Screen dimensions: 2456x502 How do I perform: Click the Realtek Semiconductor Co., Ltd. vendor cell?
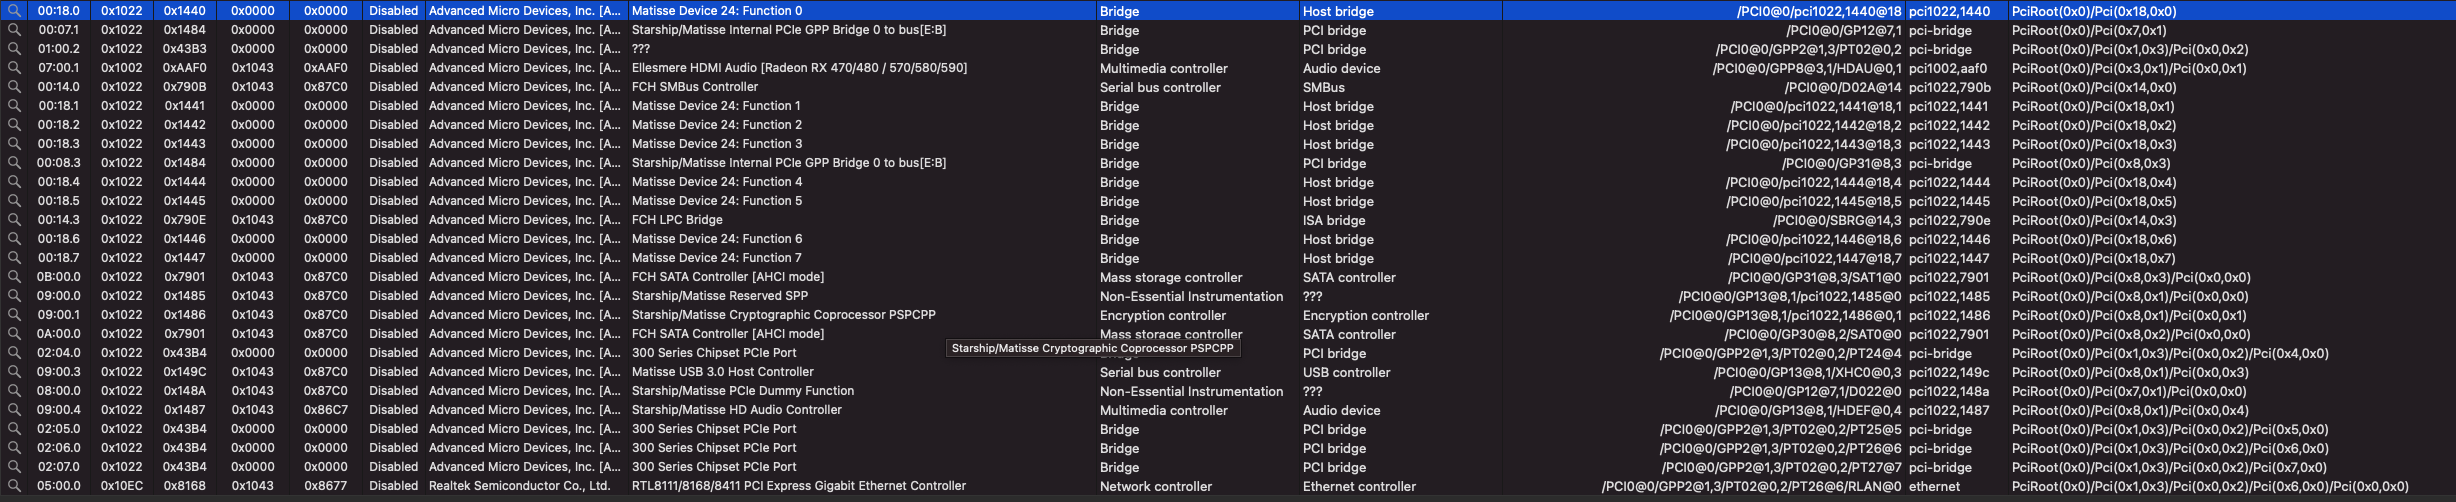tap(519, 486)
